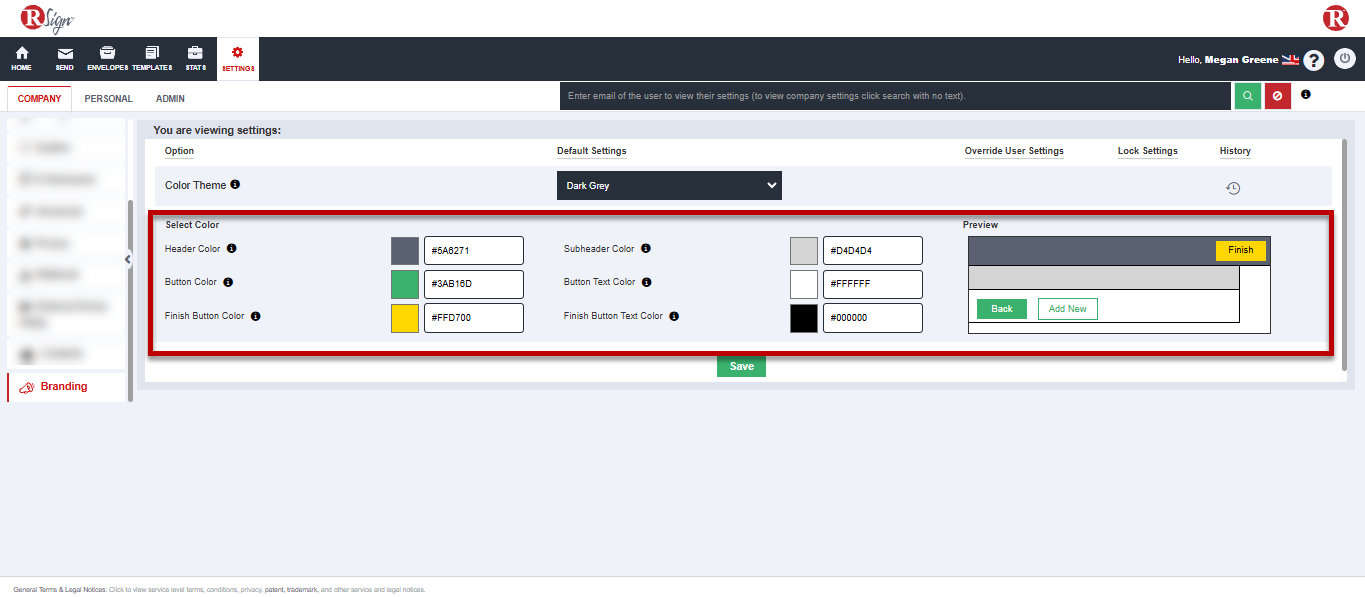Click info icon beside Button Text Color
Image resolution: width=1365 pixels, height=597 pixels.
pyautogui.click(x=646, y=282)
